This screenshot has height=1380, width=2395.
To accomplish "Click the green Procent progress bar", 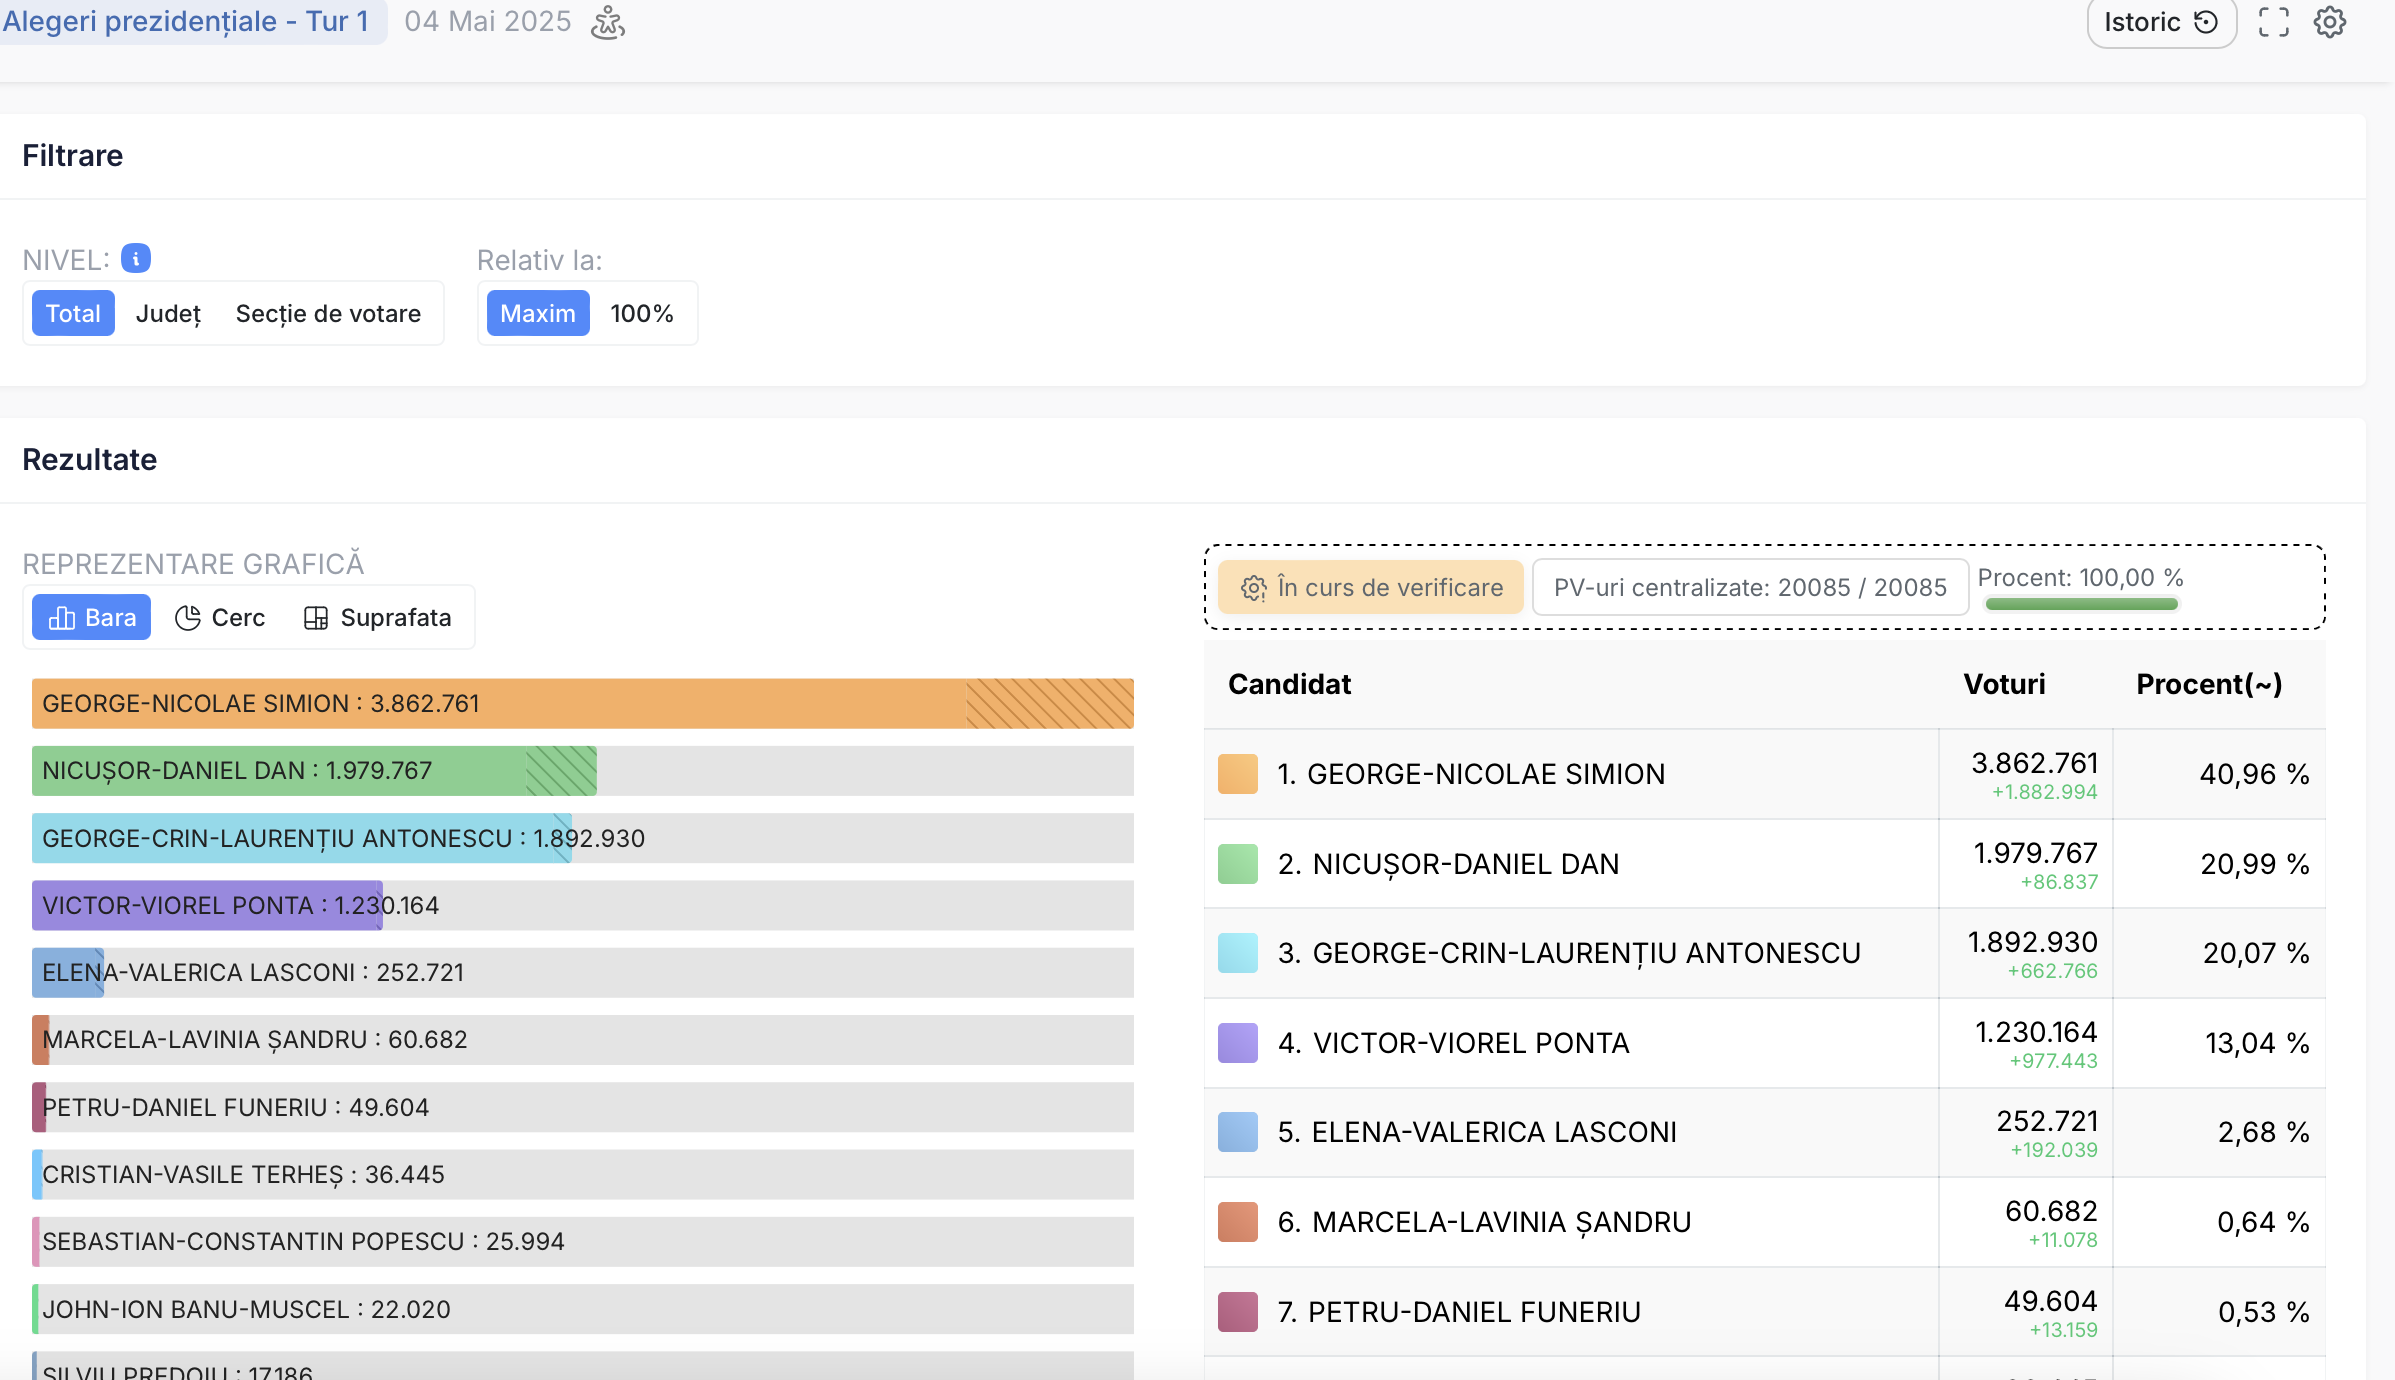I will pos(2081,604).
